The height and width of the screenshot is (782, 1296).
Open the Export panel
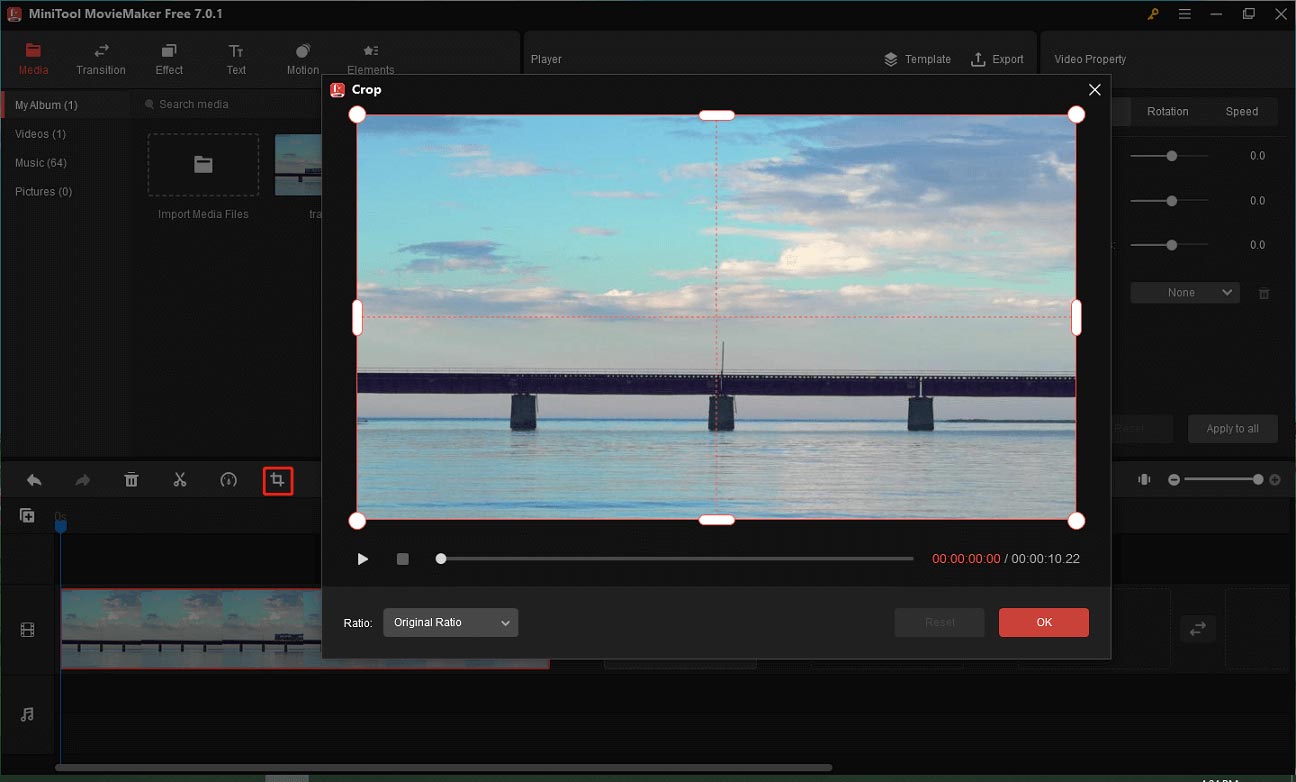click(x=998, y=59)
